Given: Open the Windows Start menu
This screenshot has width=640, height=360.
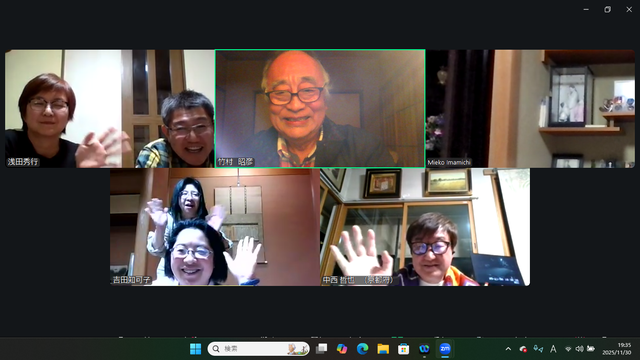Looking at the screenshot, I should 196,349.
